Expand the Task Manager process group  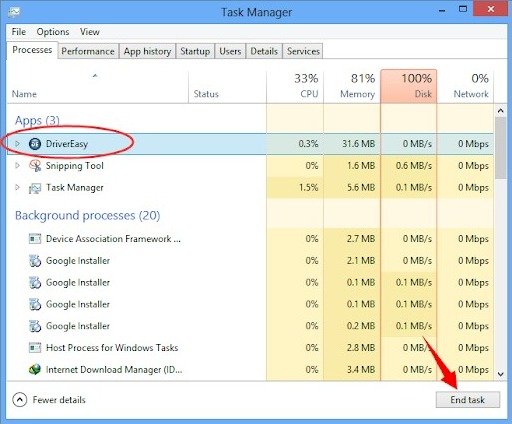click(x=17, y=187)
